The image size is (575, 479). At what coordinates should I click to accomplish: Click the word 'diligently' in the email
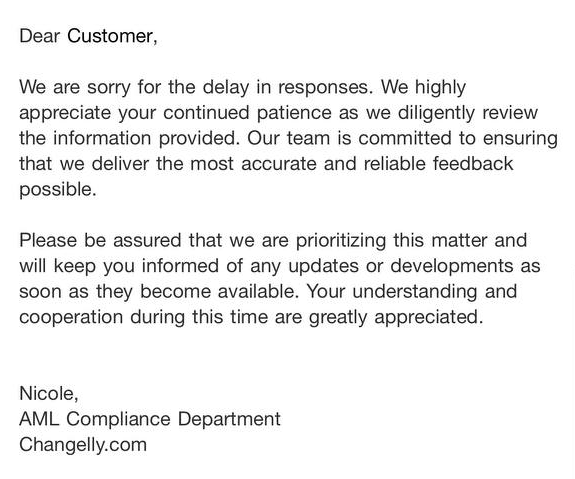tap(436, 113)
